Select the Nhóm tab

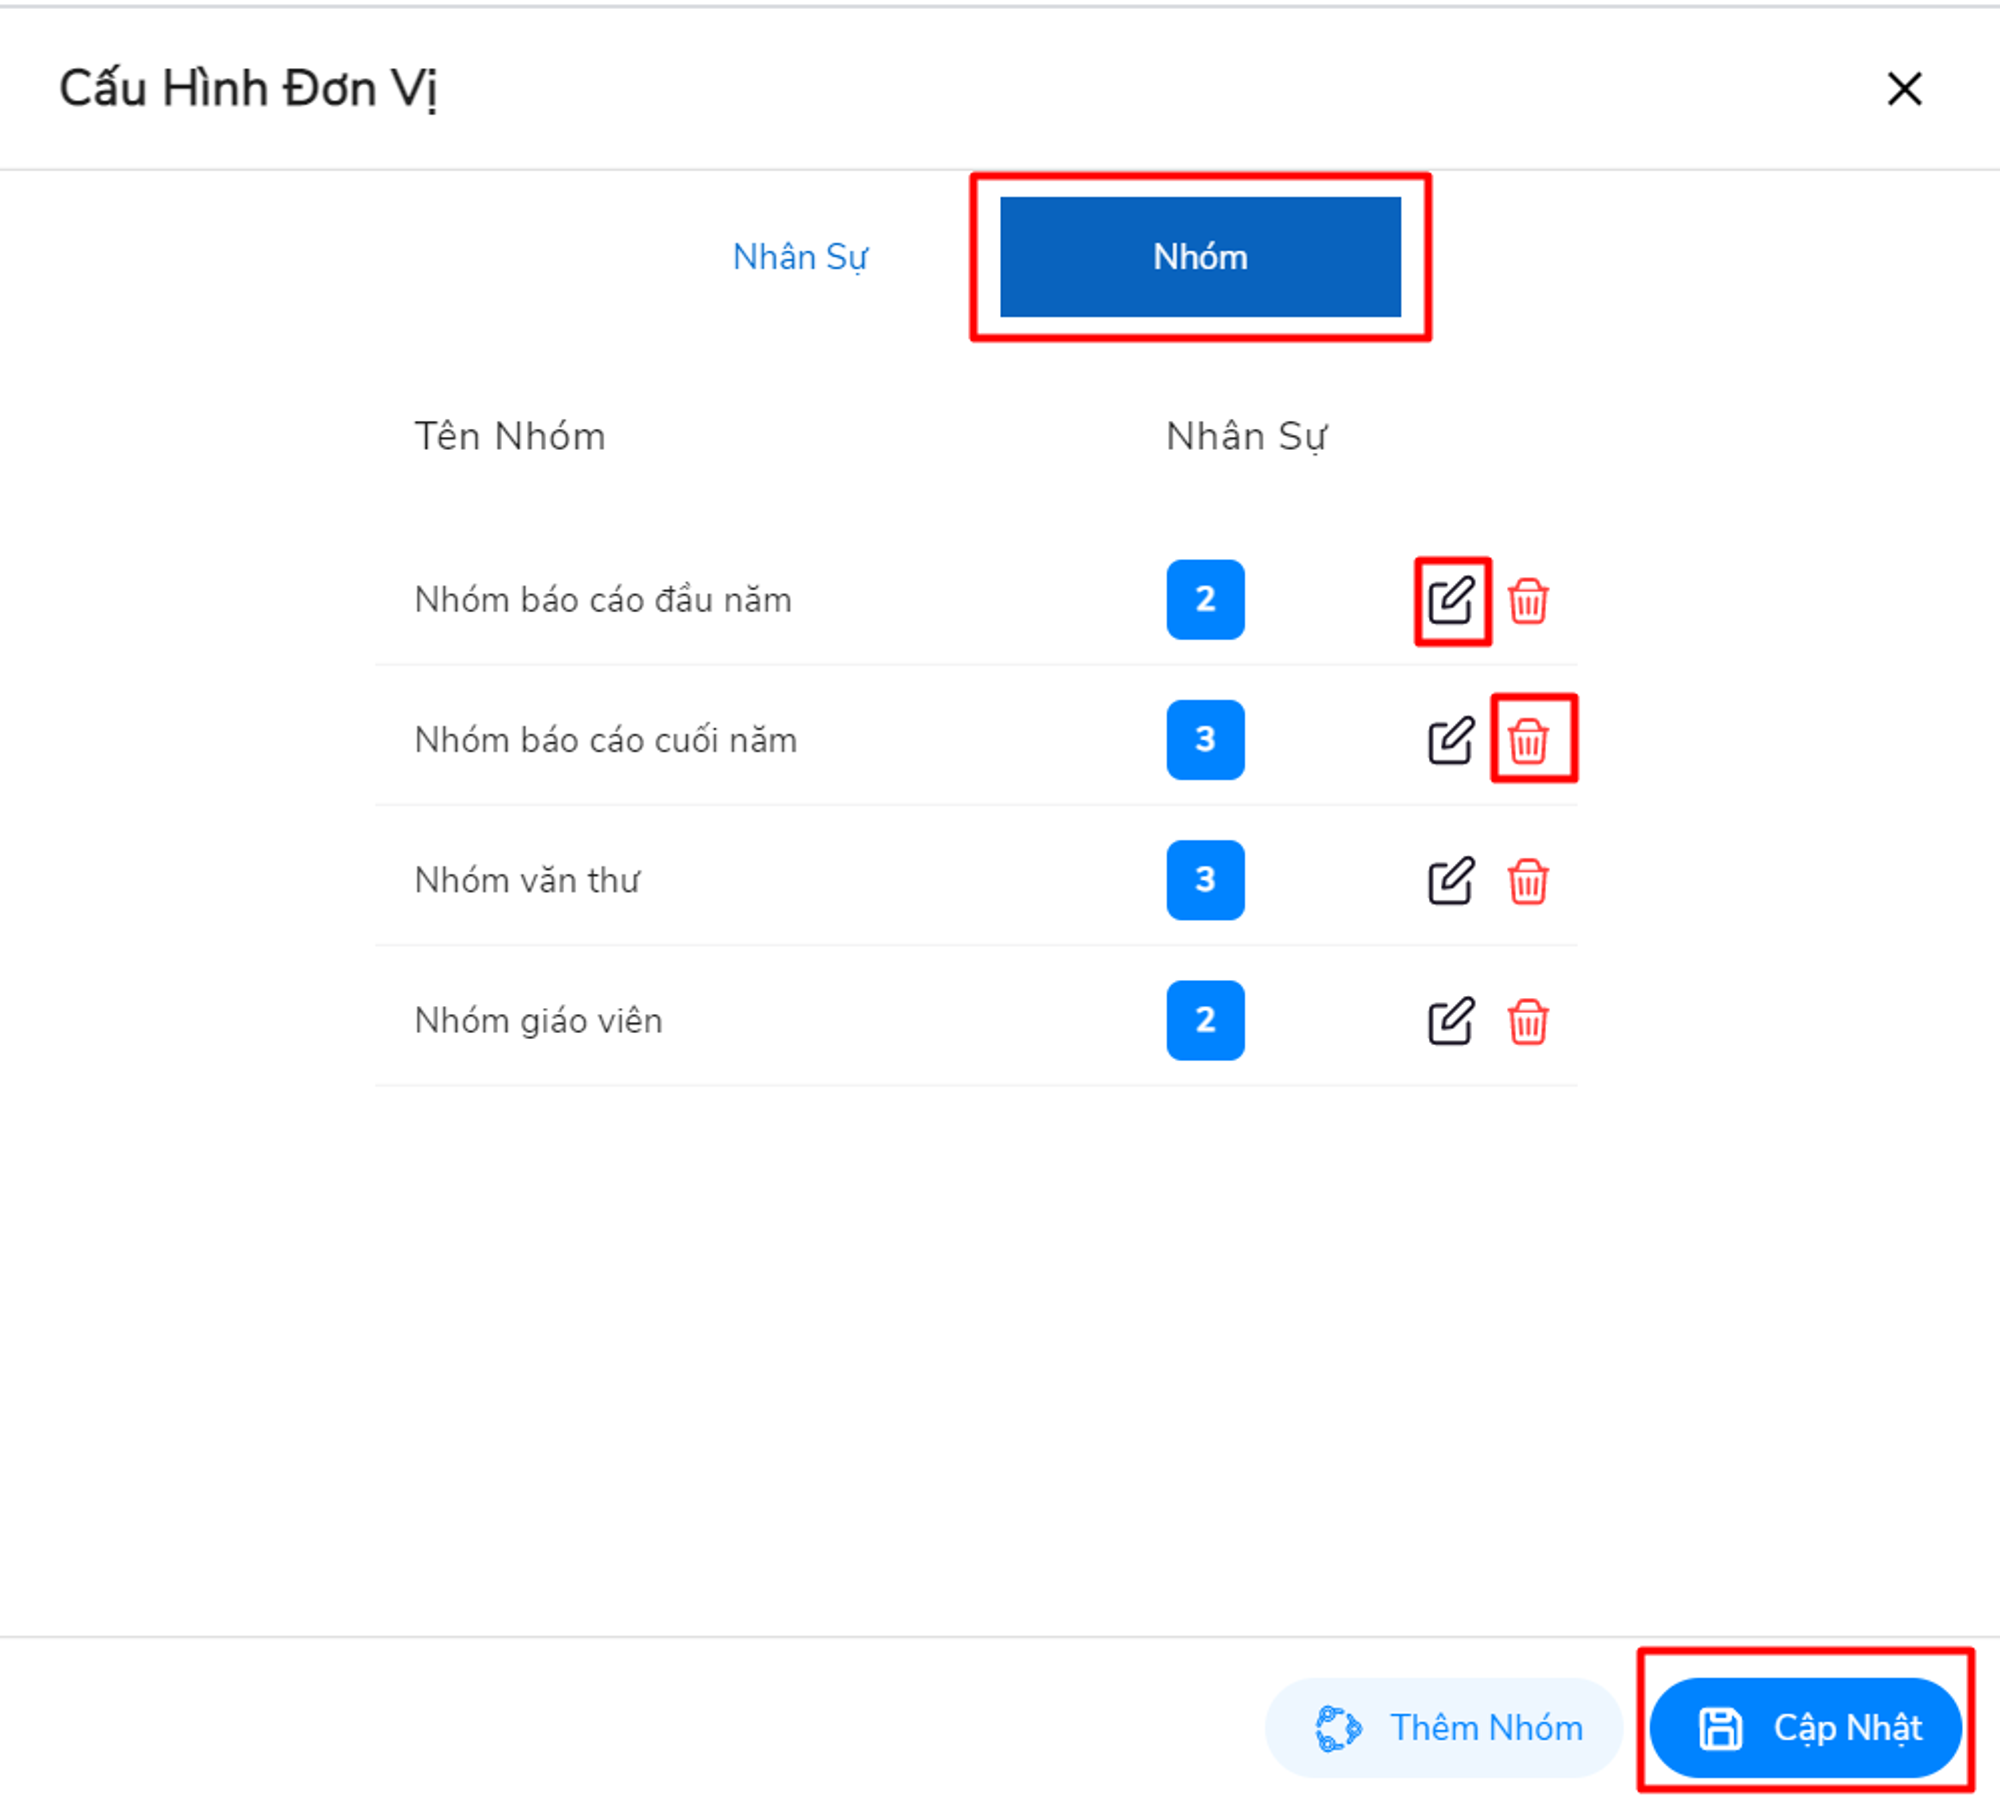point(1199,257)
